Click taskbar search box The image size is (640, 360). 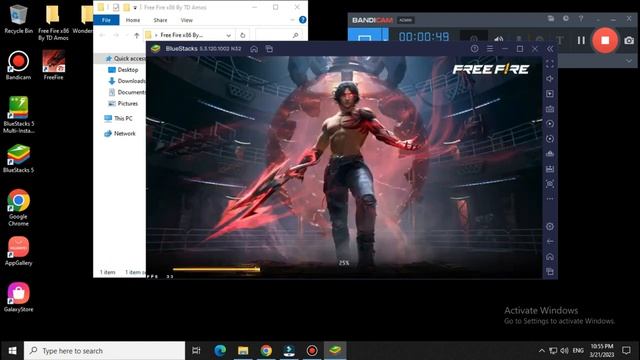(x=104, y=351)
